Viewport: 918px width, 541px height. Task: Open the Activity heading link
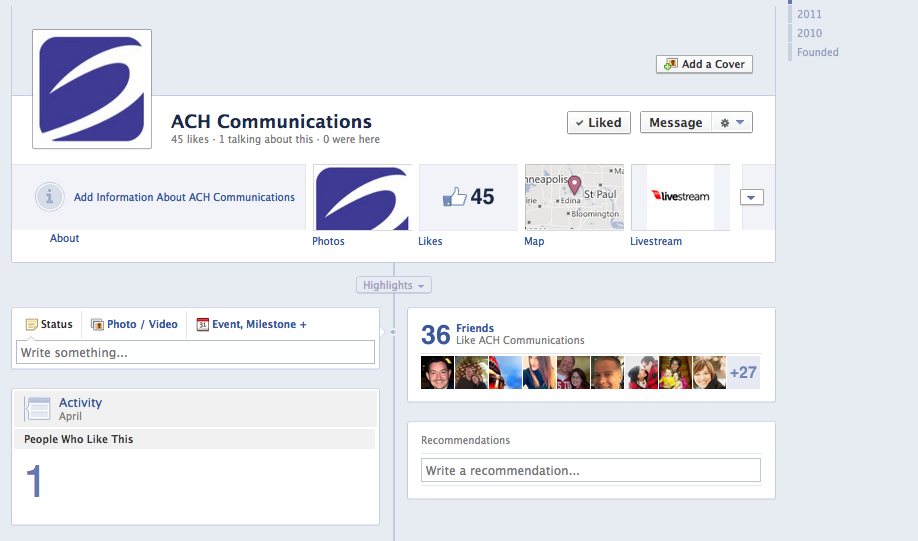pyautogui.click(x=80, y=403)
